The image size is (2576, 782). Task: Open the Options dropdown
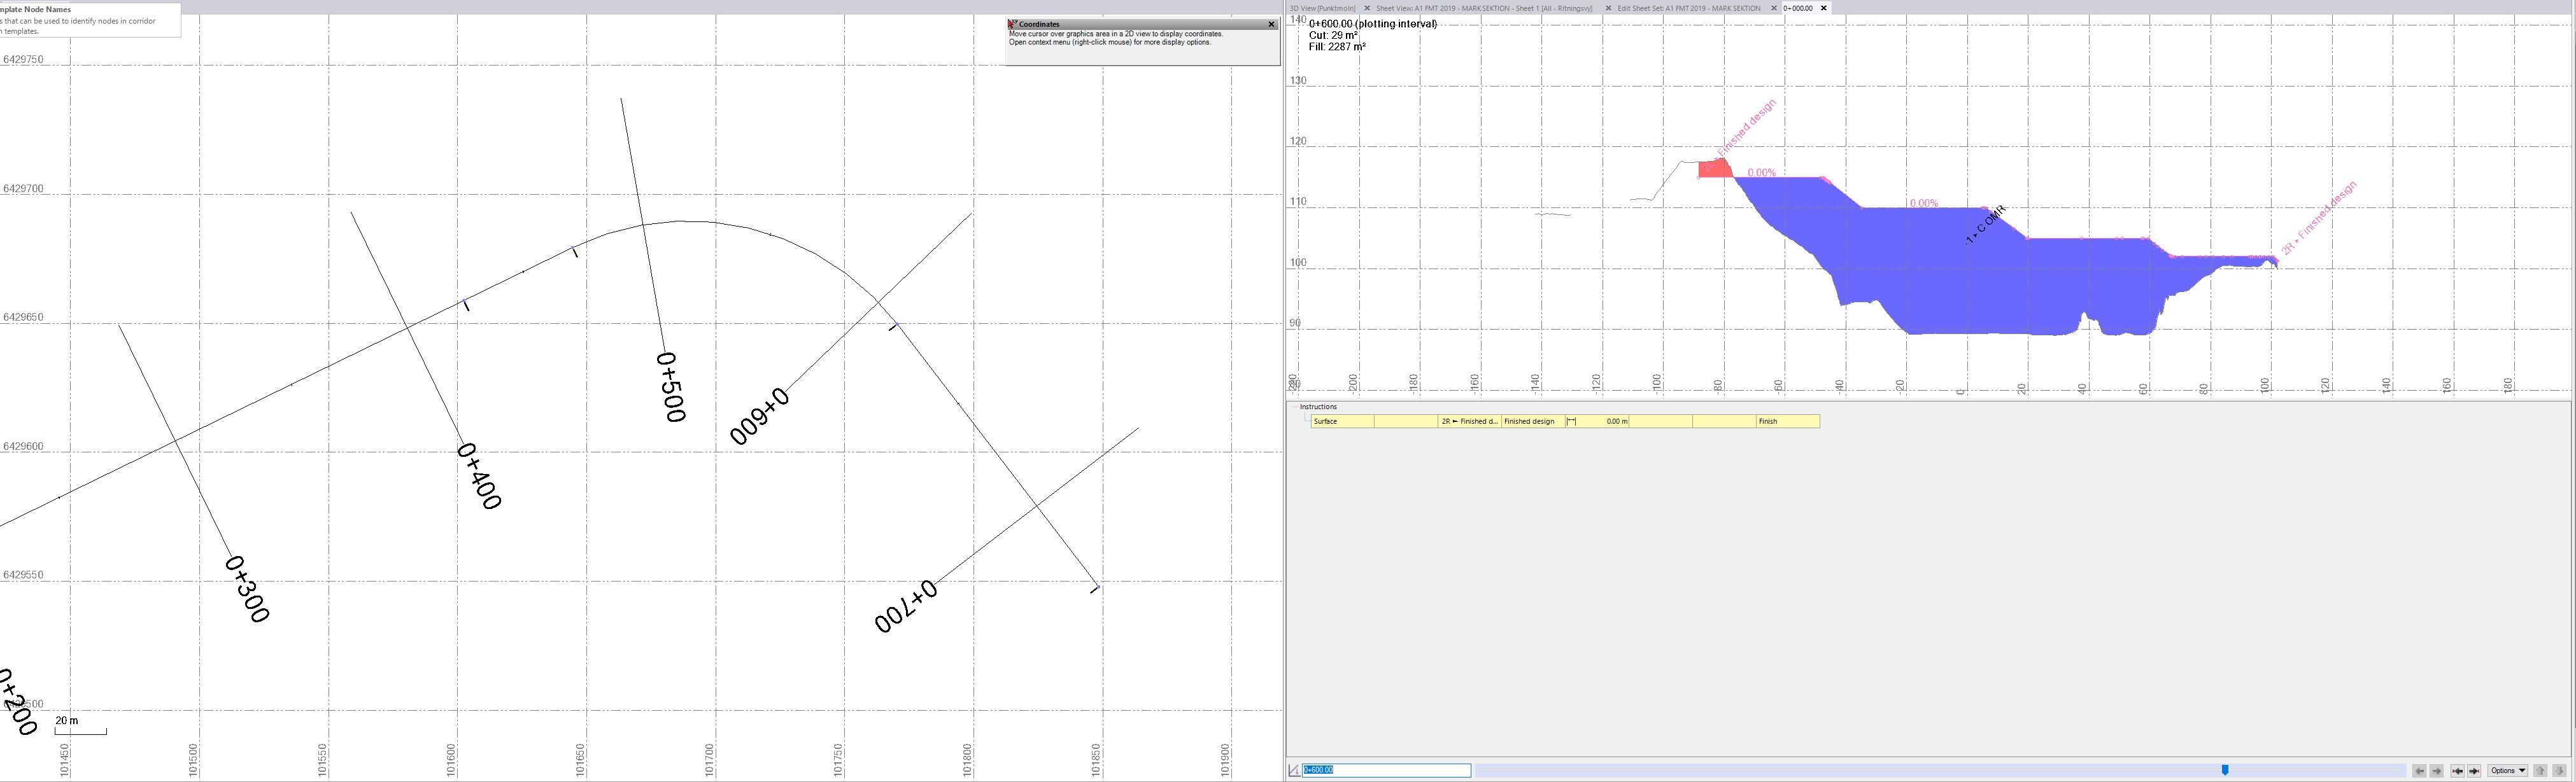[x=2508, y=771]
